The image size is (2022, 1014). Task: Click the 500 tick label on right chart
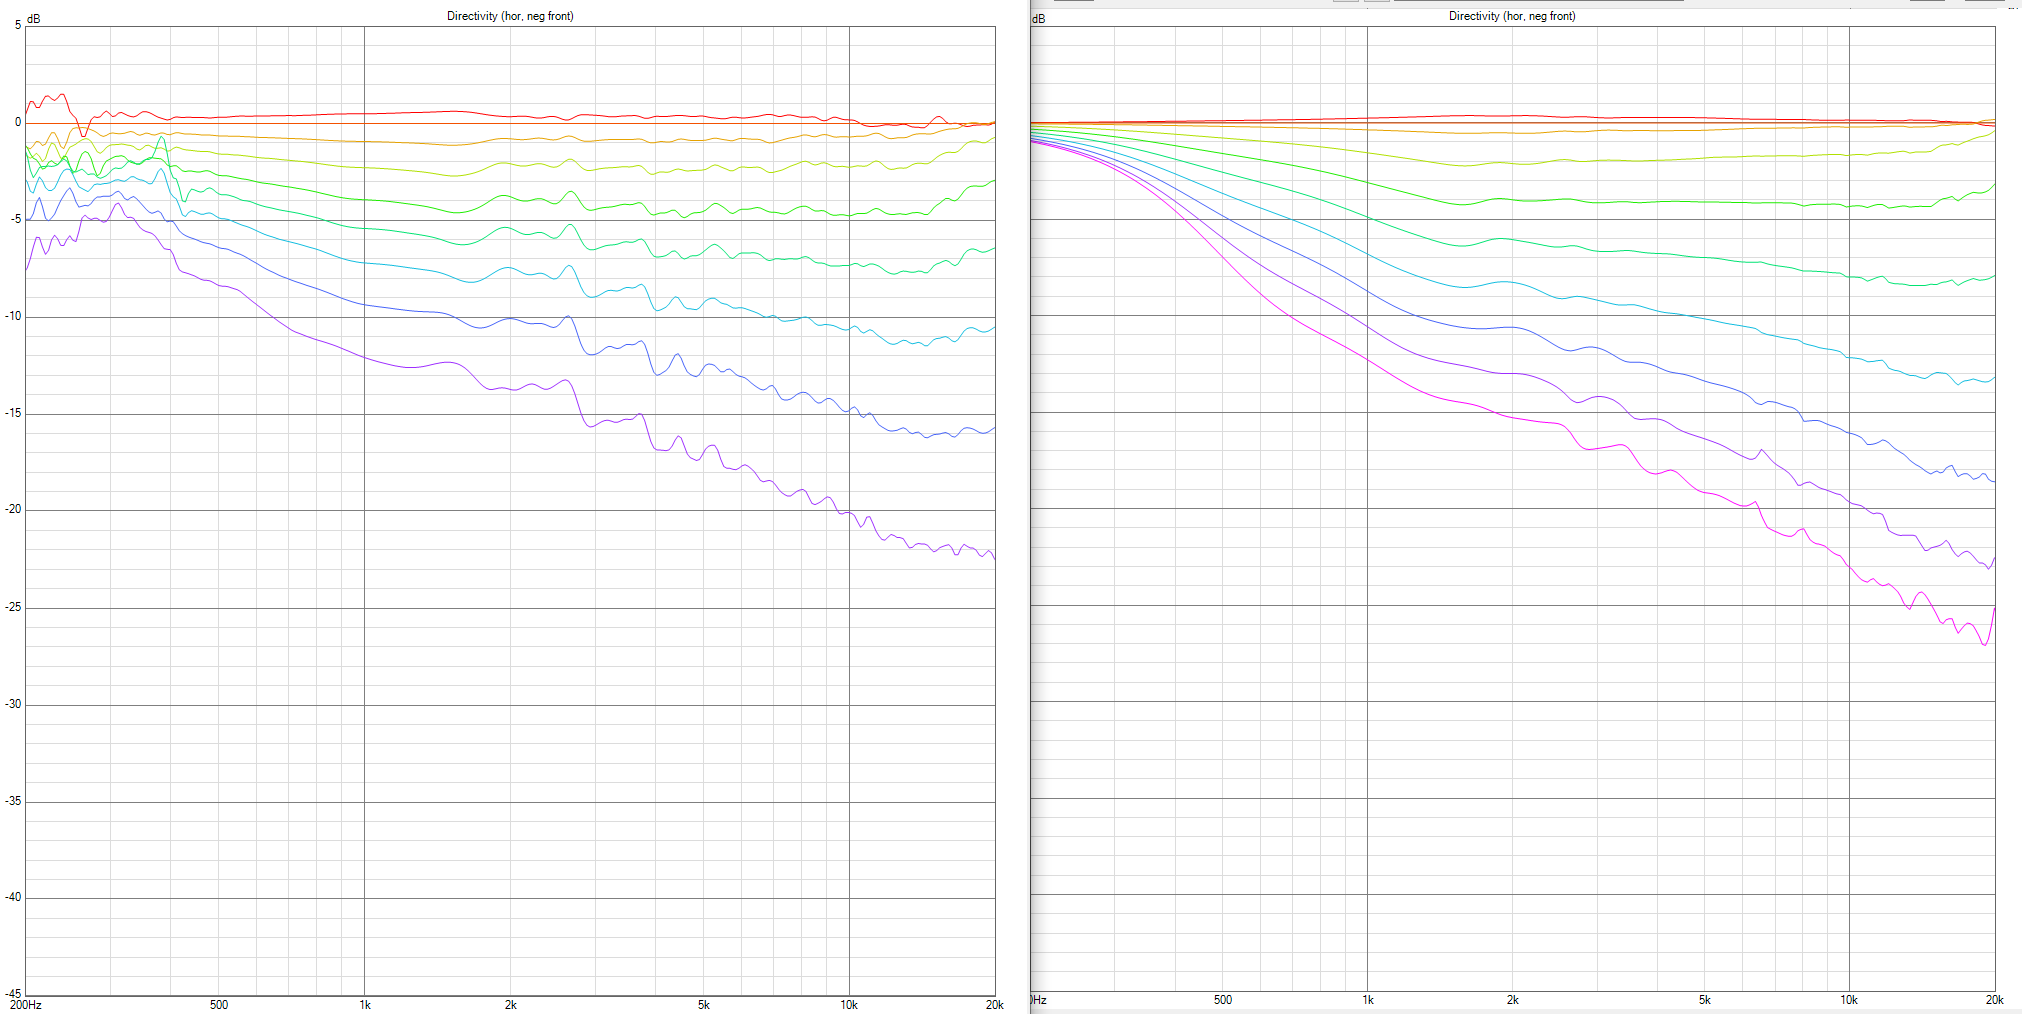tap(1223, 1000)
